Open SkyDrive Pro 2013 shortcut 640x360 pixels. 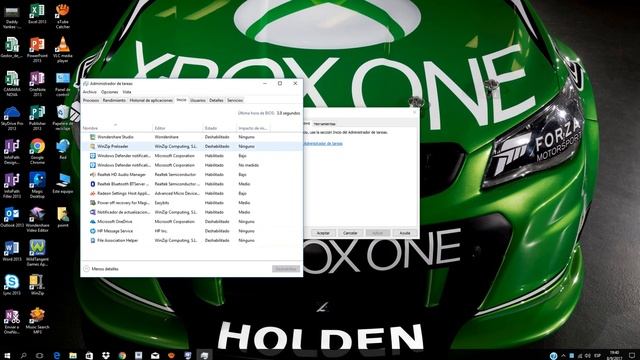pos(12,118)
